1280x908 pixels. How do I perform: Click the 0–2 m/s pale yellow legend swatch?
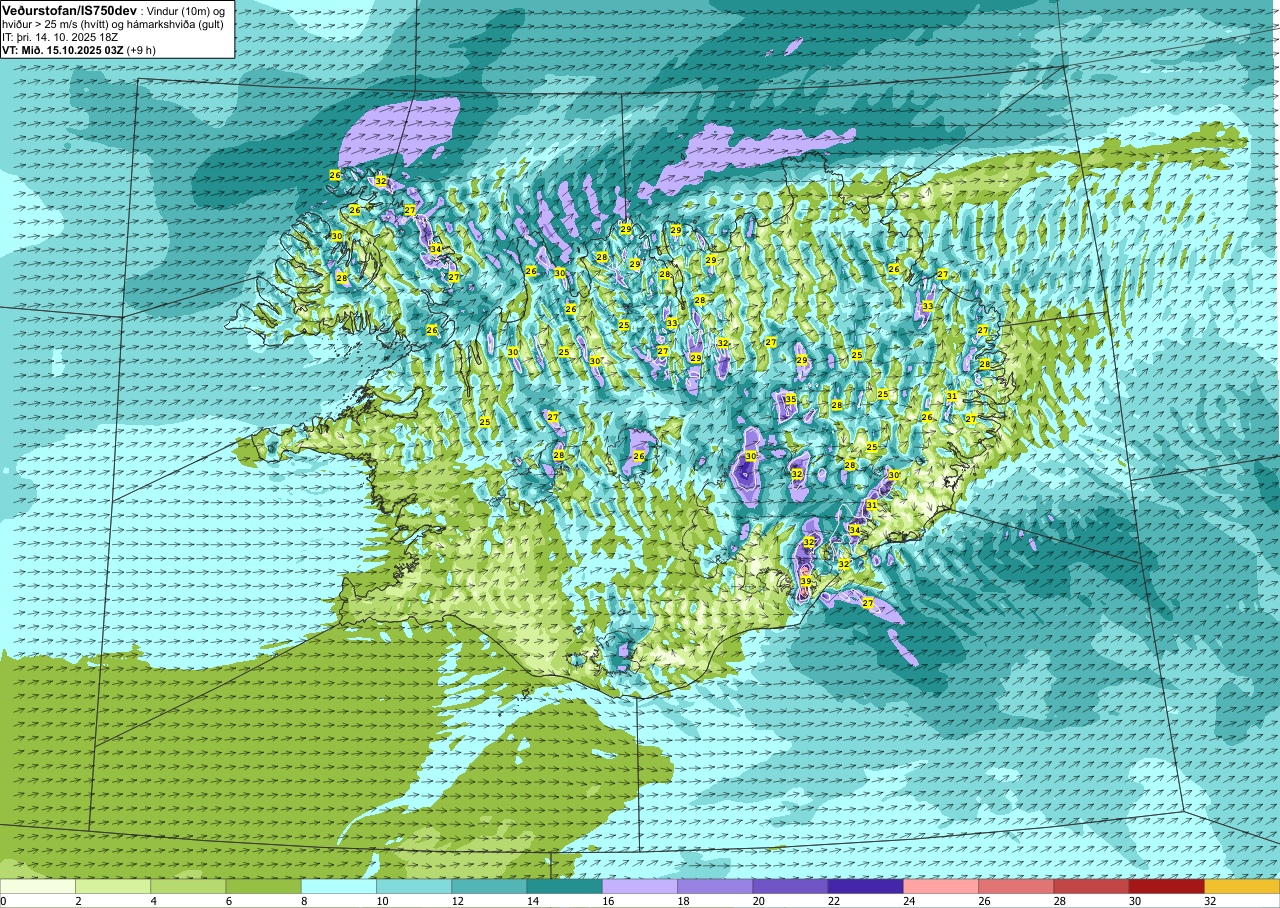38,886
